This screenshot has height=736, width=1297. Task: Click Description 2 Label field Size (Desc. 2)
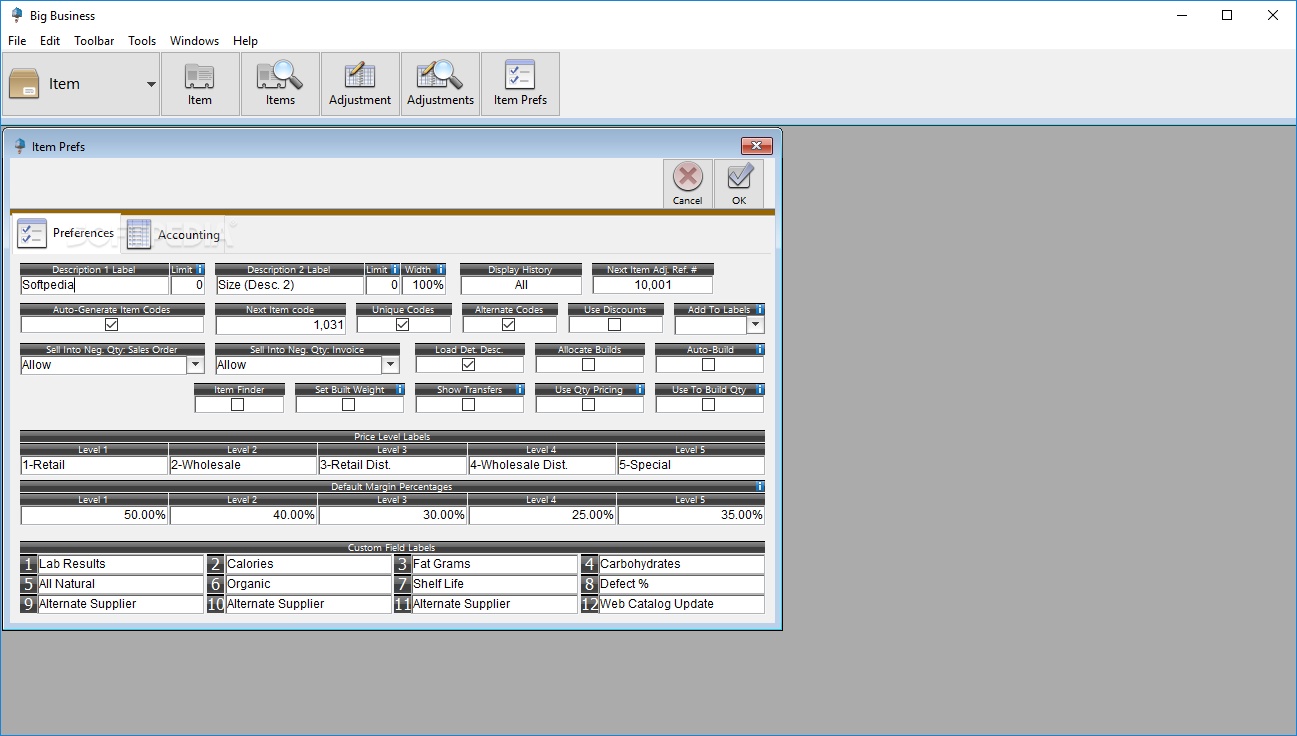(289, 285)
